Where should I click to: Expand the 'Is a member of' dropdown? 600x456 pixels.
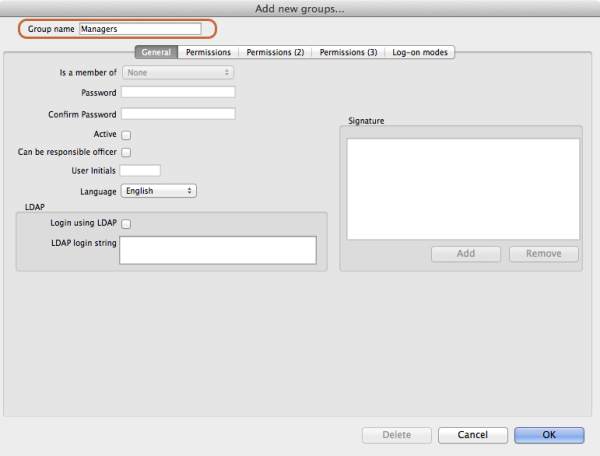click(x=177, y=72)
